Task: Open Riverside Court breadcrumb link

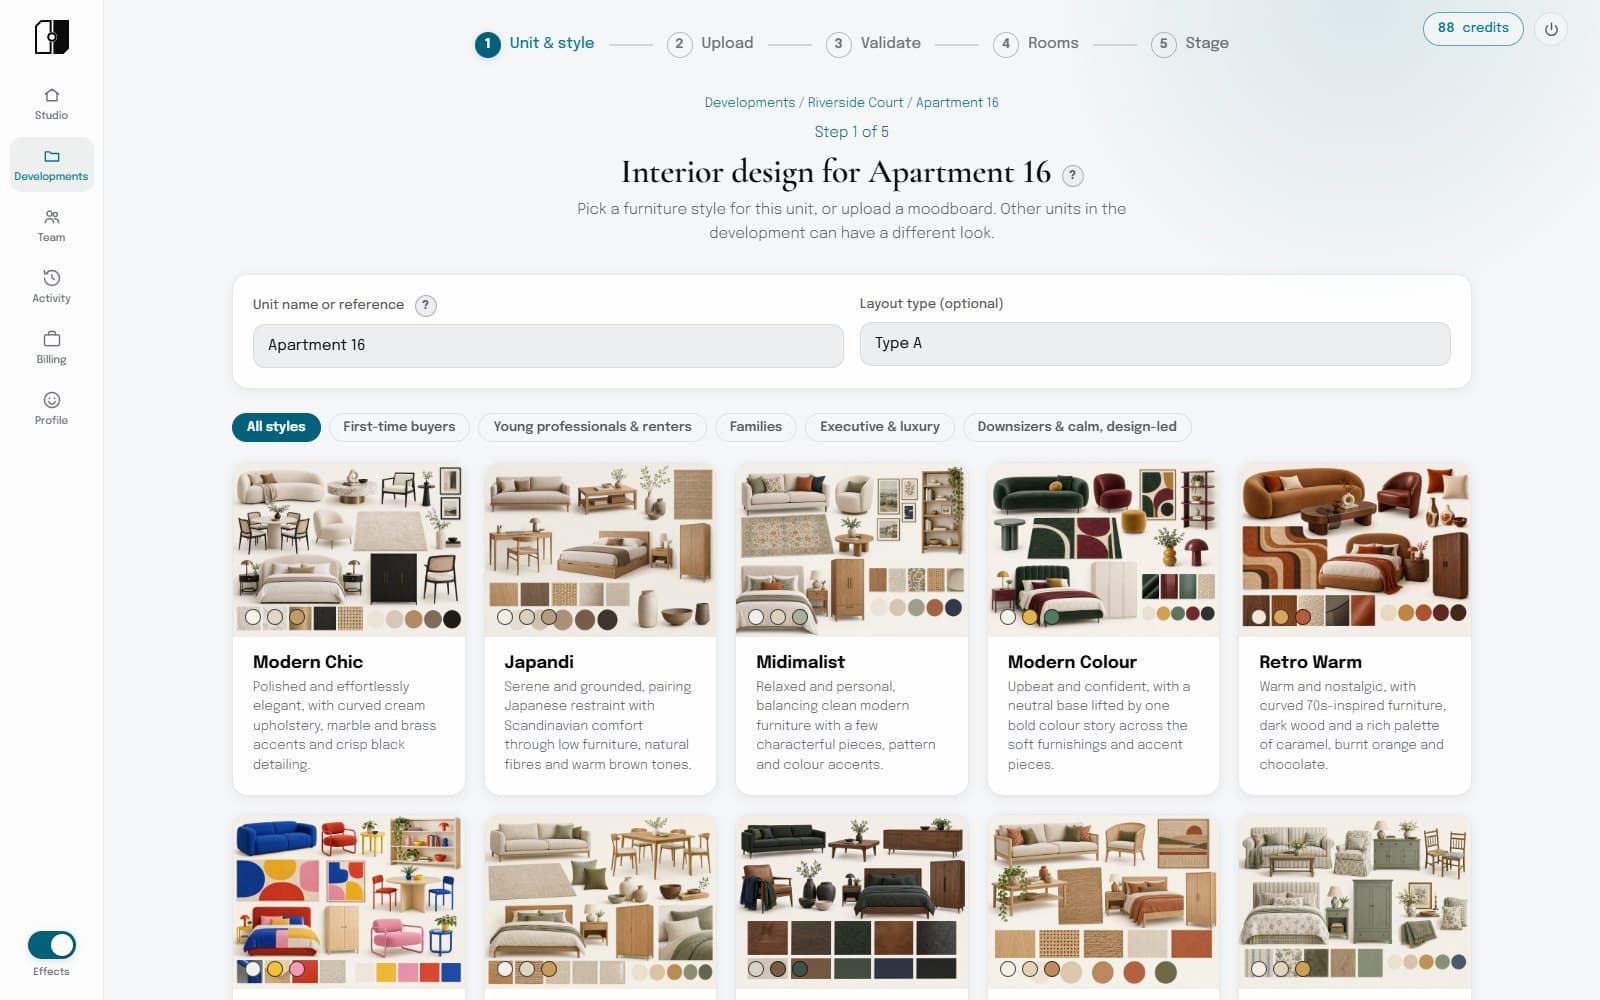Action: click(855, 103)
